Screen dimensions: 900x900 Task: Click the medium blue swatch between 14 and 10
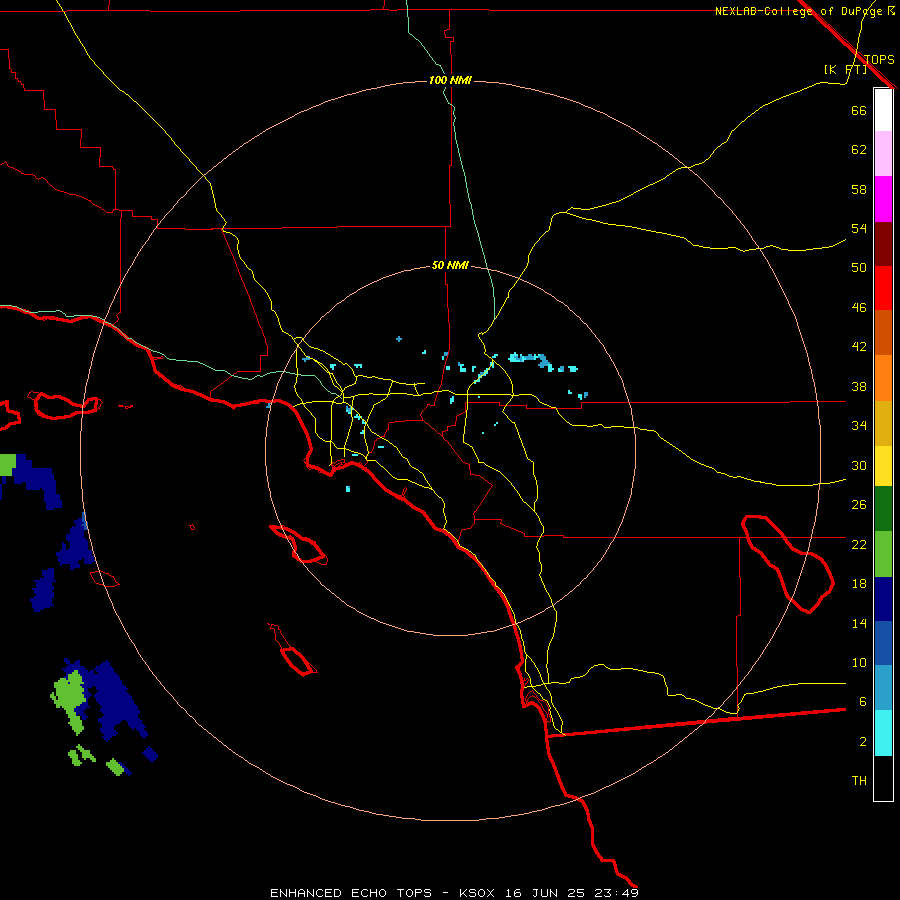[x=883, y=643]
